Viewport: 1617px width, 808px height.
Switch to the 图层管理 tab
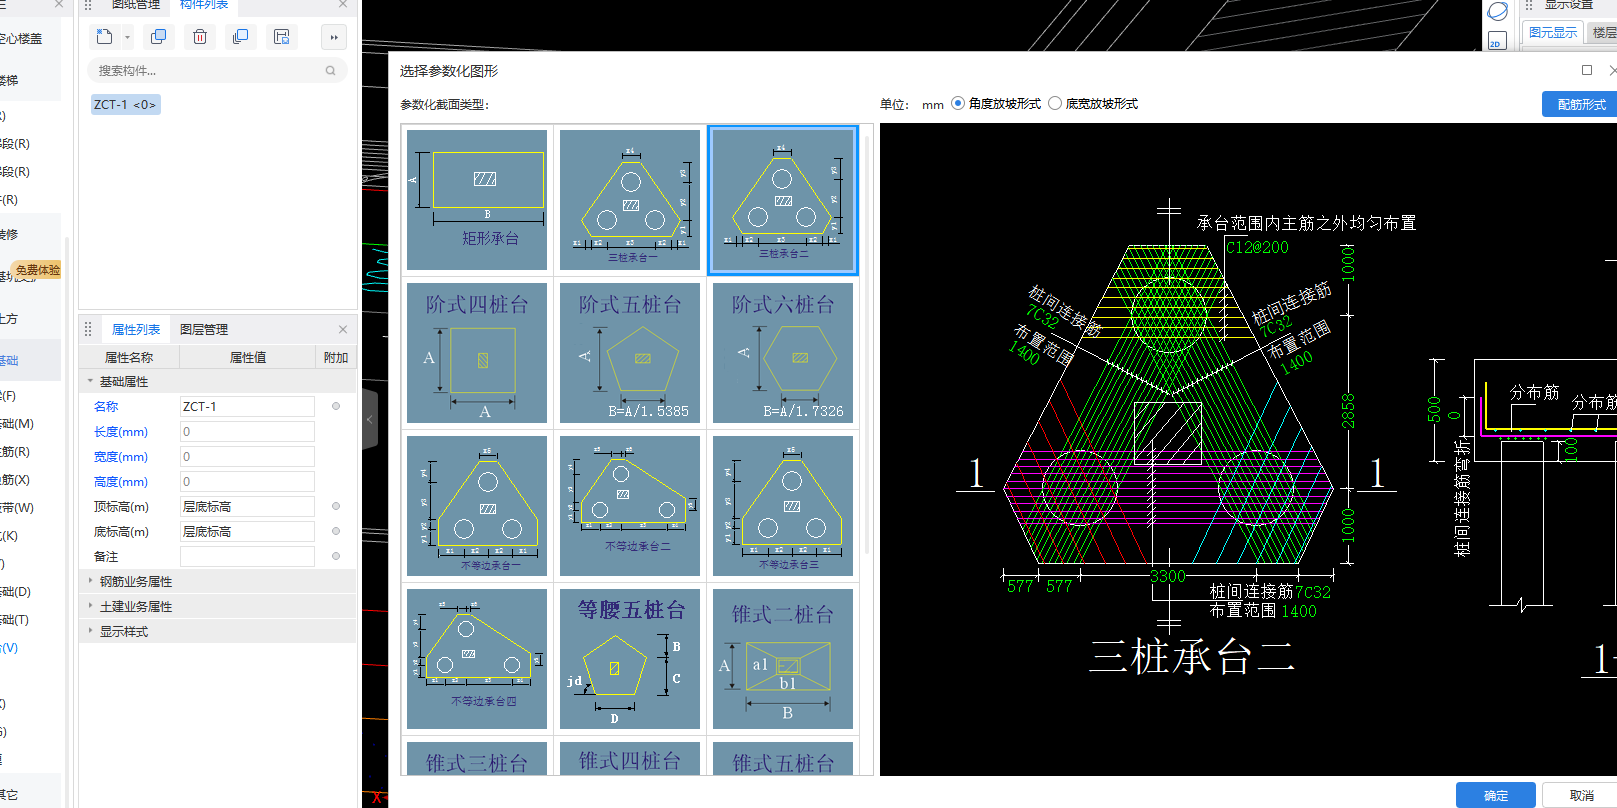click(204, 329)
